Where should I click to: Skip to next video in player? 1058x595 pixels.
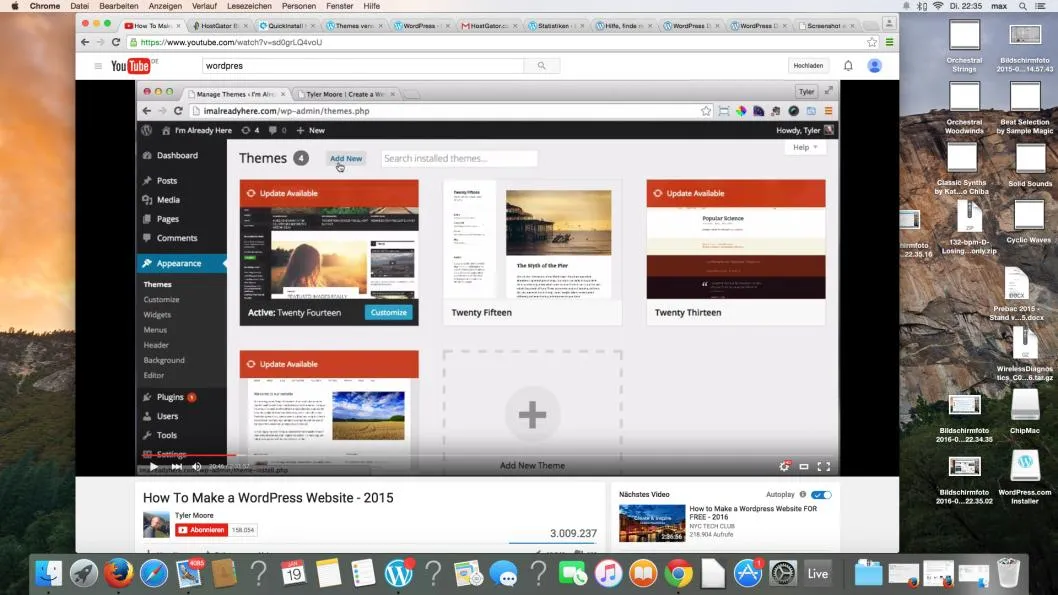click(176, 466)
